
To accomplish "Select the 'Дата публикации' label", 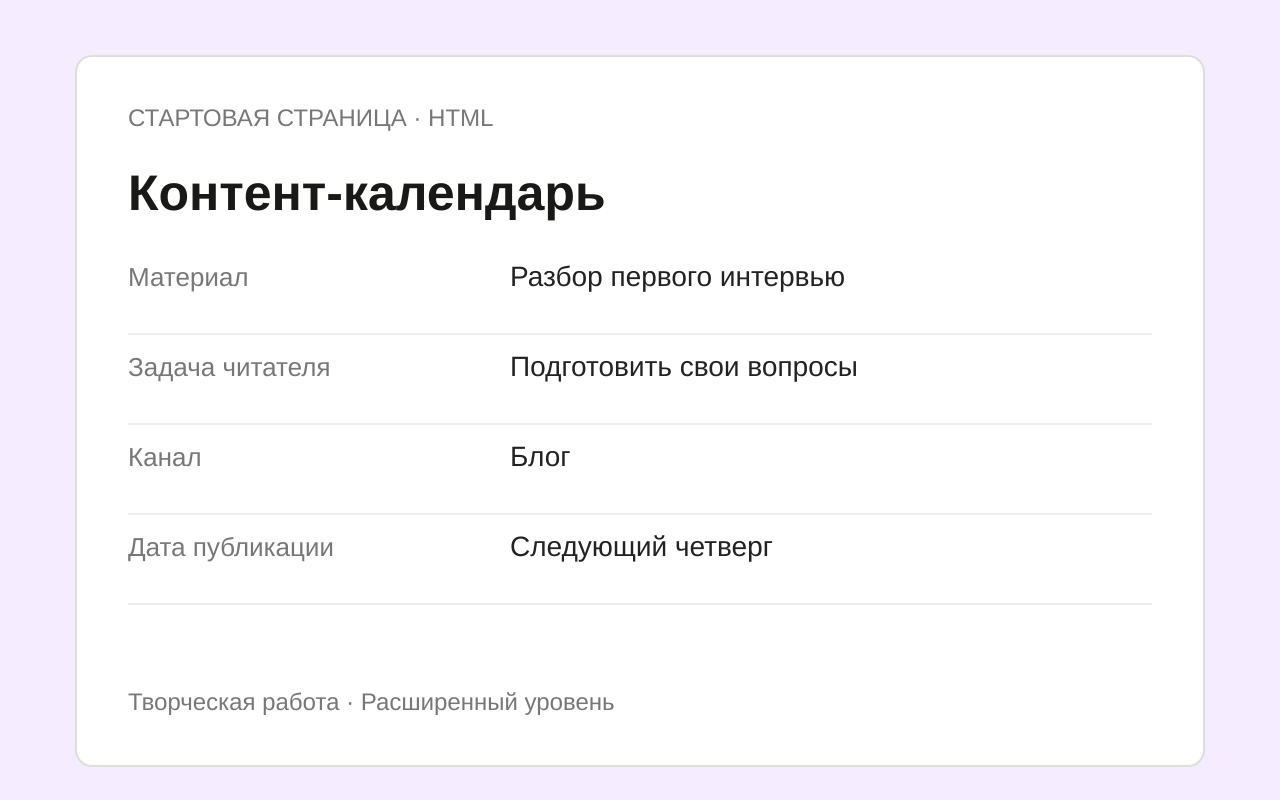I will [x=231, y=547].
